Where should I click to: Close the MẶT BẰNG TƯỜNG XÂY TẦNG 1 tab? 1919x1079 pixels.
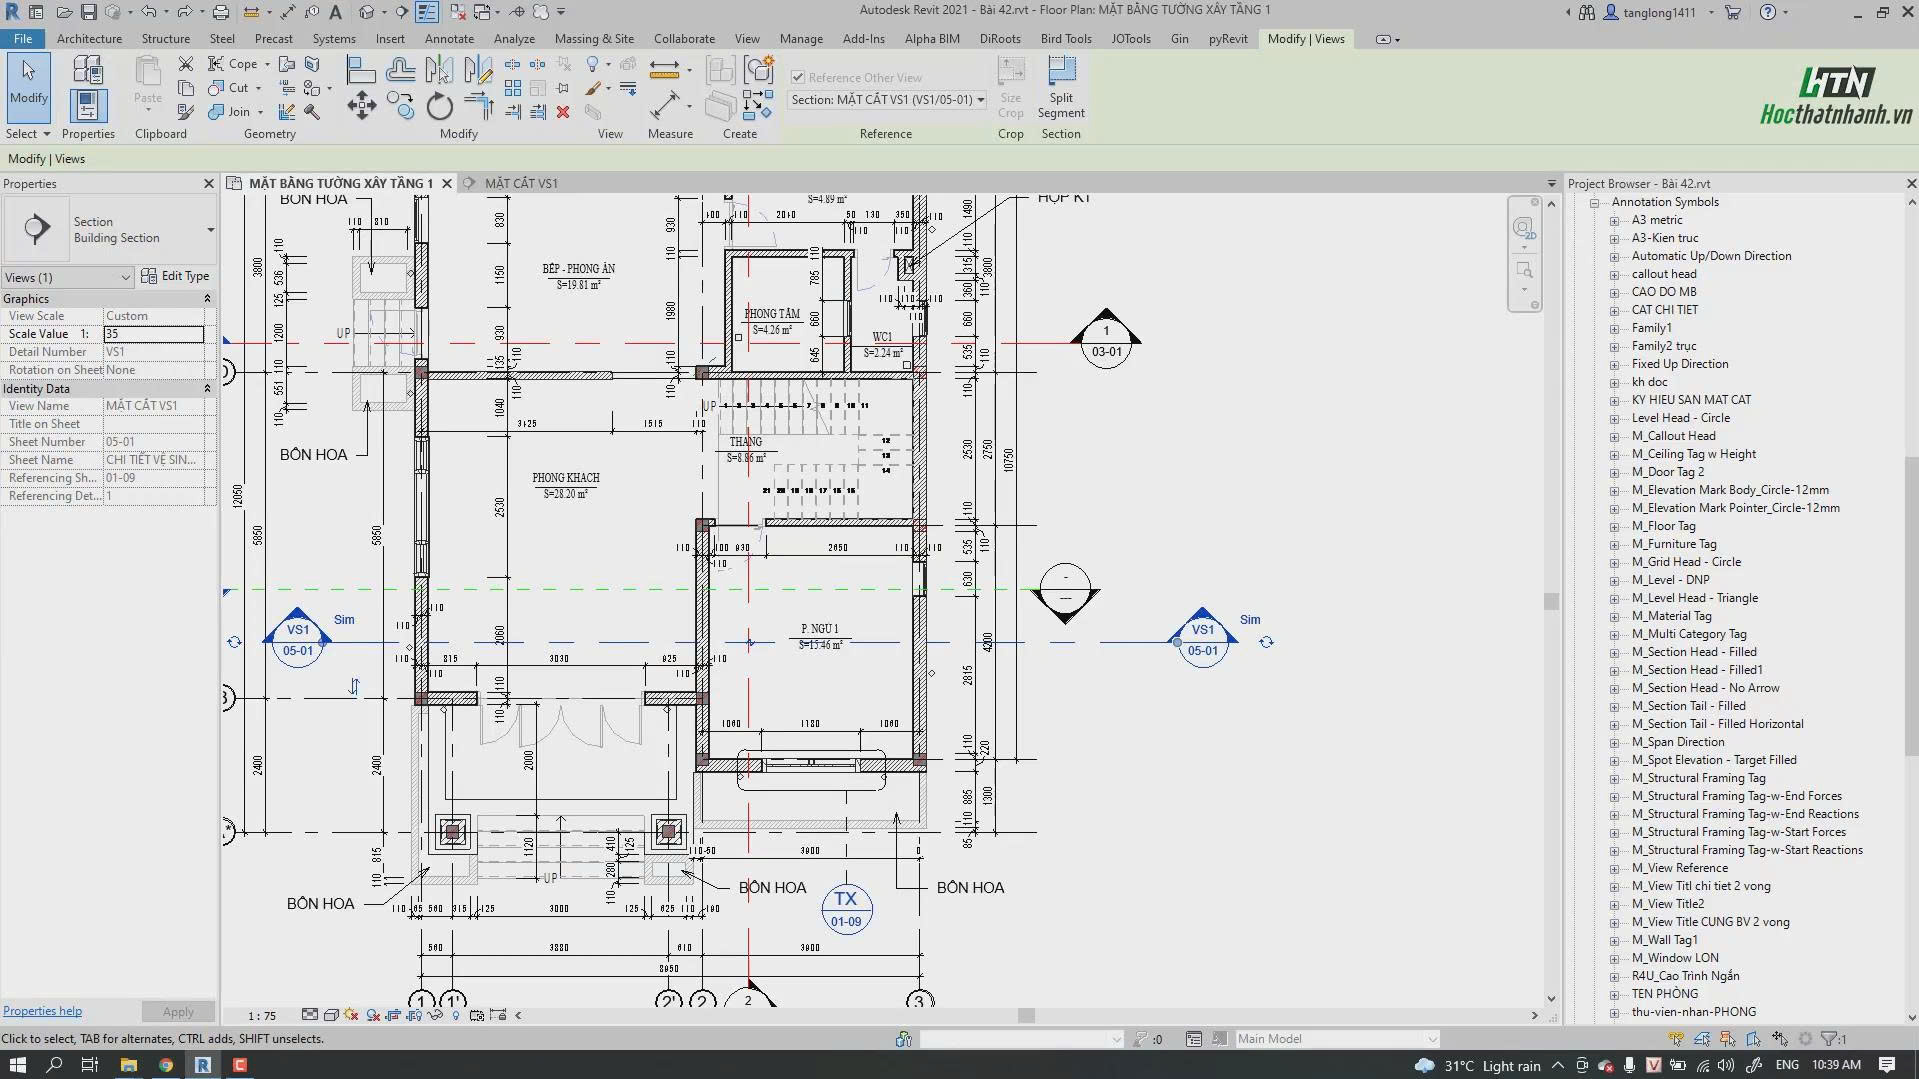click(447, 183)
